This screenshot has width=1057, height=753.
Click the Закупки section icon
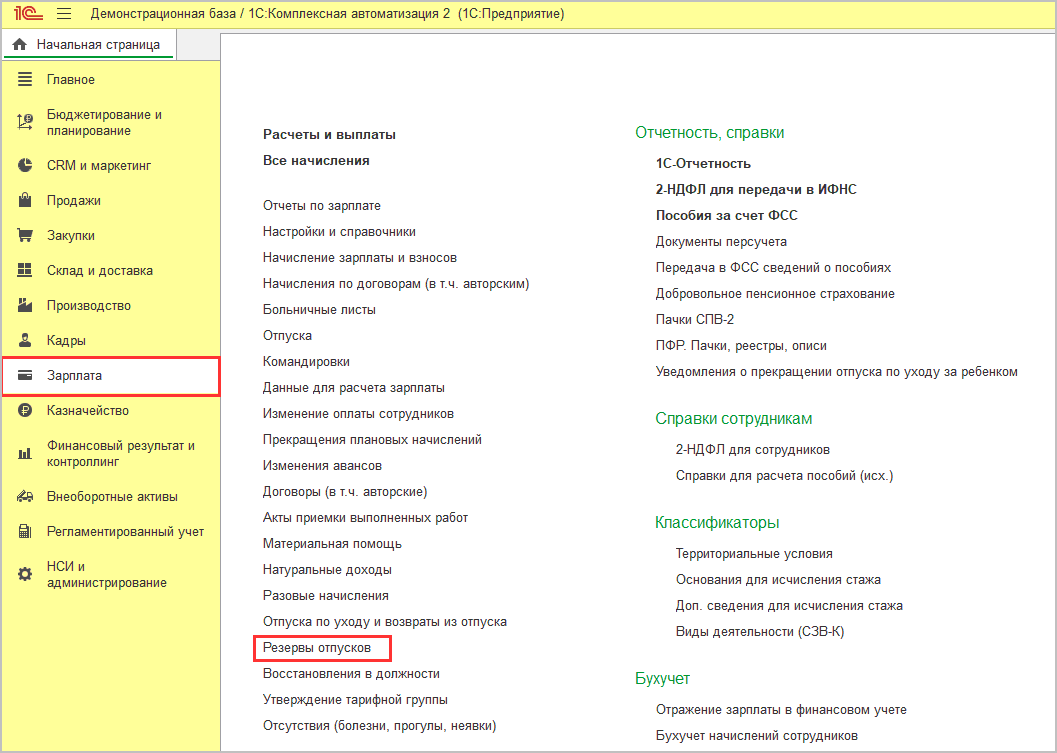point(24,235)
